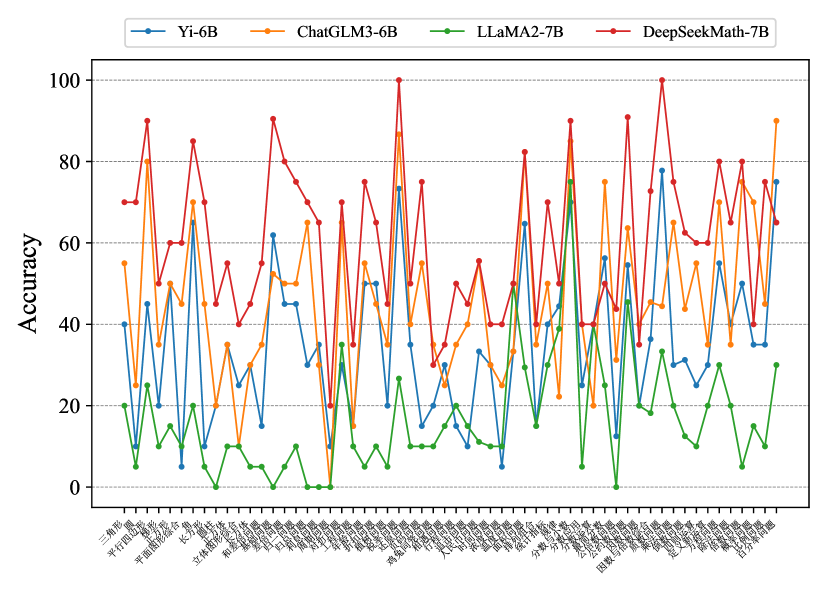This screenshot has width=830, height=593.
Task: Click the 20 tick label on y-axis
Action: (x=69, y=406)
